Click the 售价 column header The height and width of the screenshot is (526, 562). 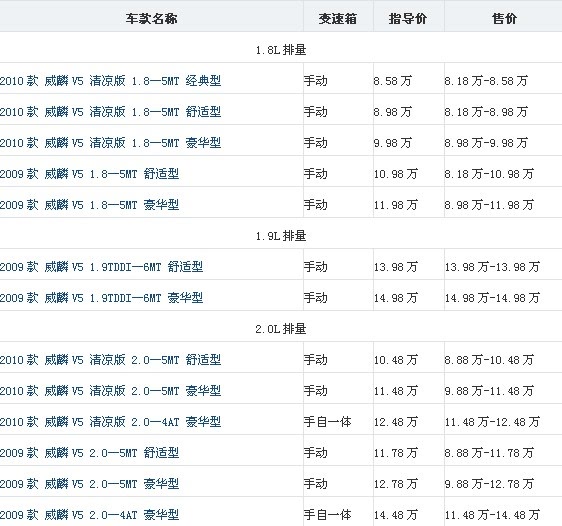point(504,19)
